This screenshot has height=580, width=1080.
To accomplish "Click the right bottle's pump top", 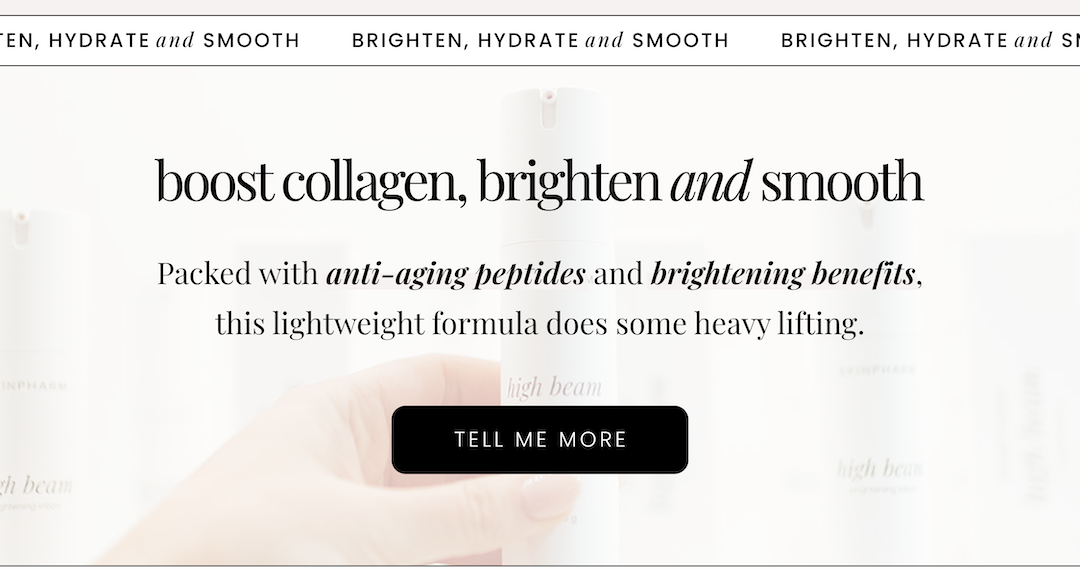I will click(x=866, y=216).
